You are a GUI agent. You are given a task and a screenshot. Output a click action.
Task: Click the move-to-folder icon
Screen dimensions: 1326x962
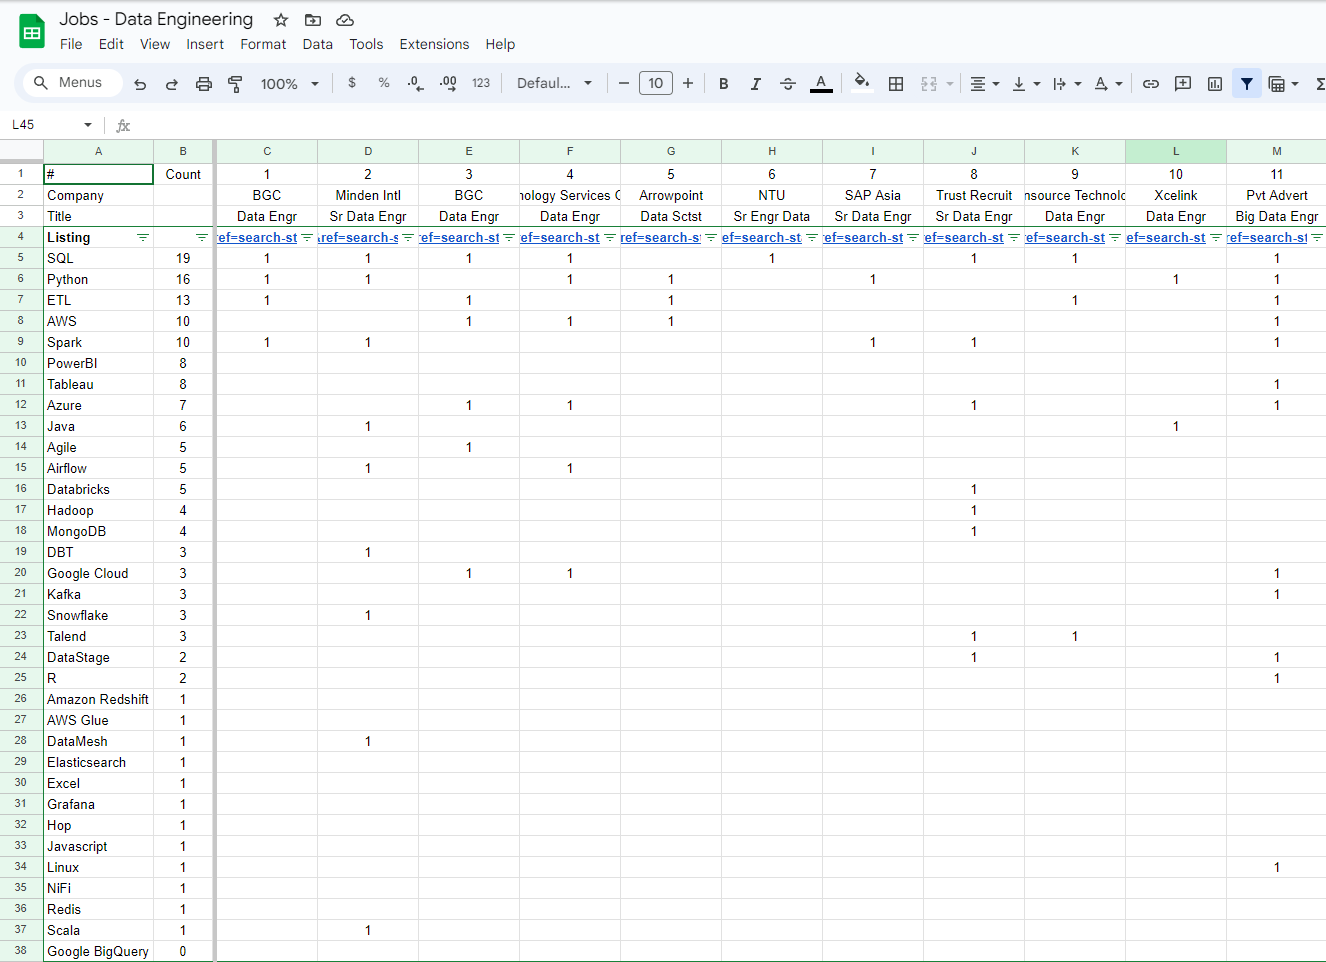tap(313, 20)
